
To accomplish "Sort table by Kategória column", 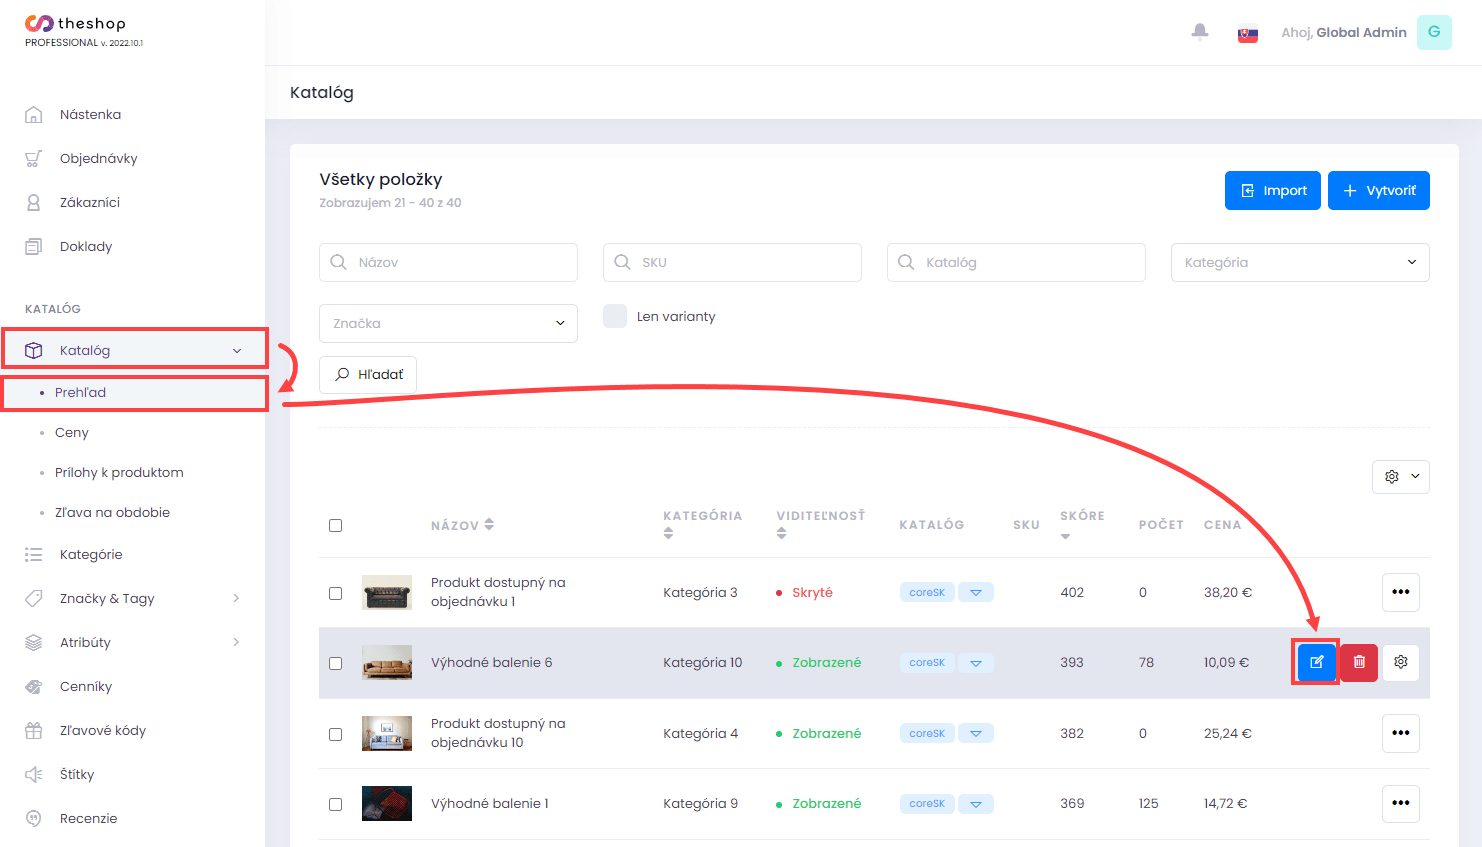I will click(702, 524).
